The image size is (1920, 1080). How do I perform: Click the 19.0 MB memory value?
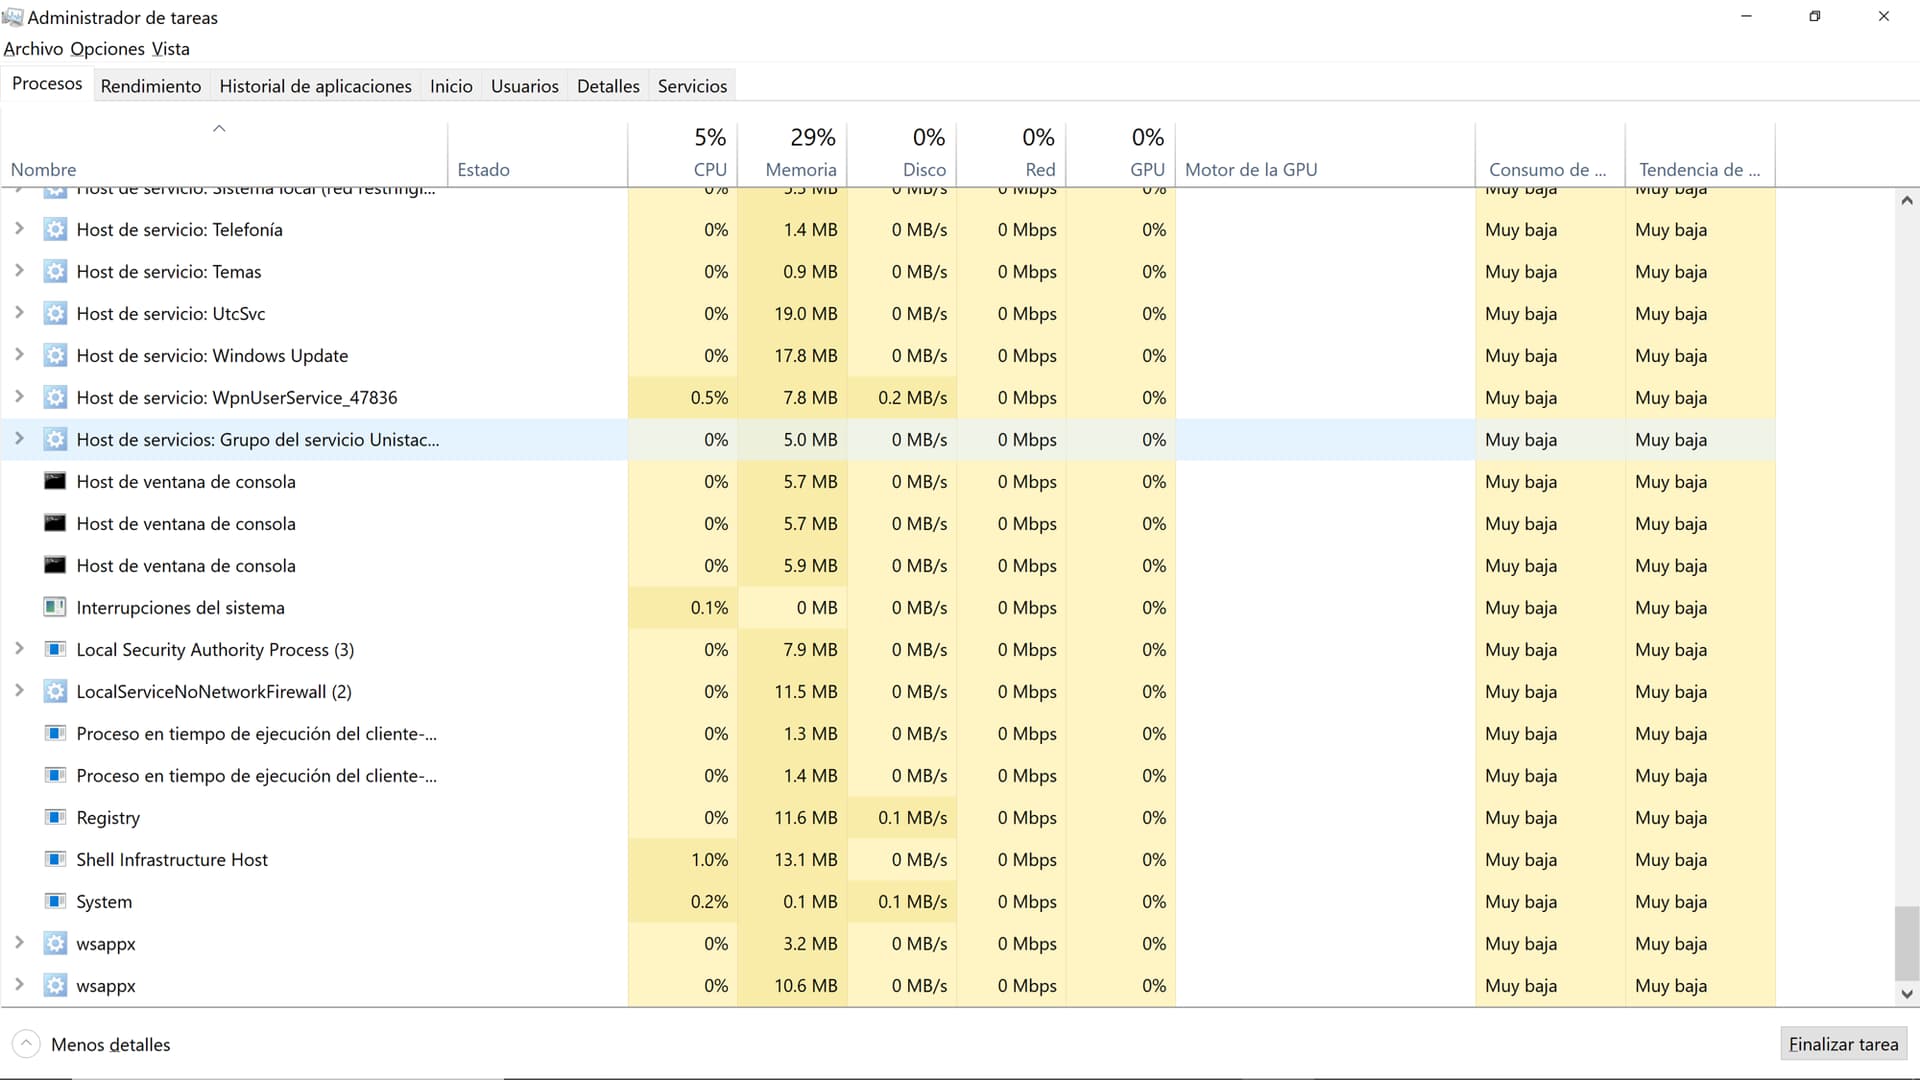click(x=806, y=314)
